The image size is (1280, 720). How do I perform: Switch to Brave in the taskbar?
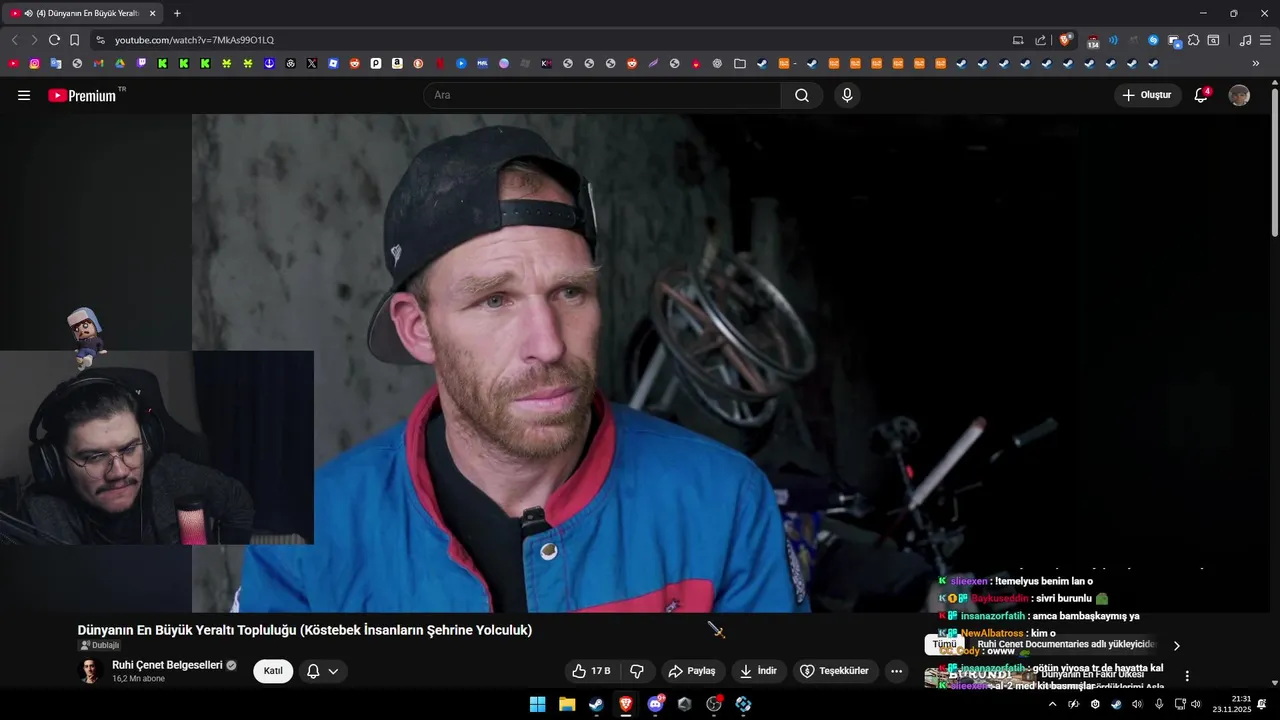coord(626,704)
